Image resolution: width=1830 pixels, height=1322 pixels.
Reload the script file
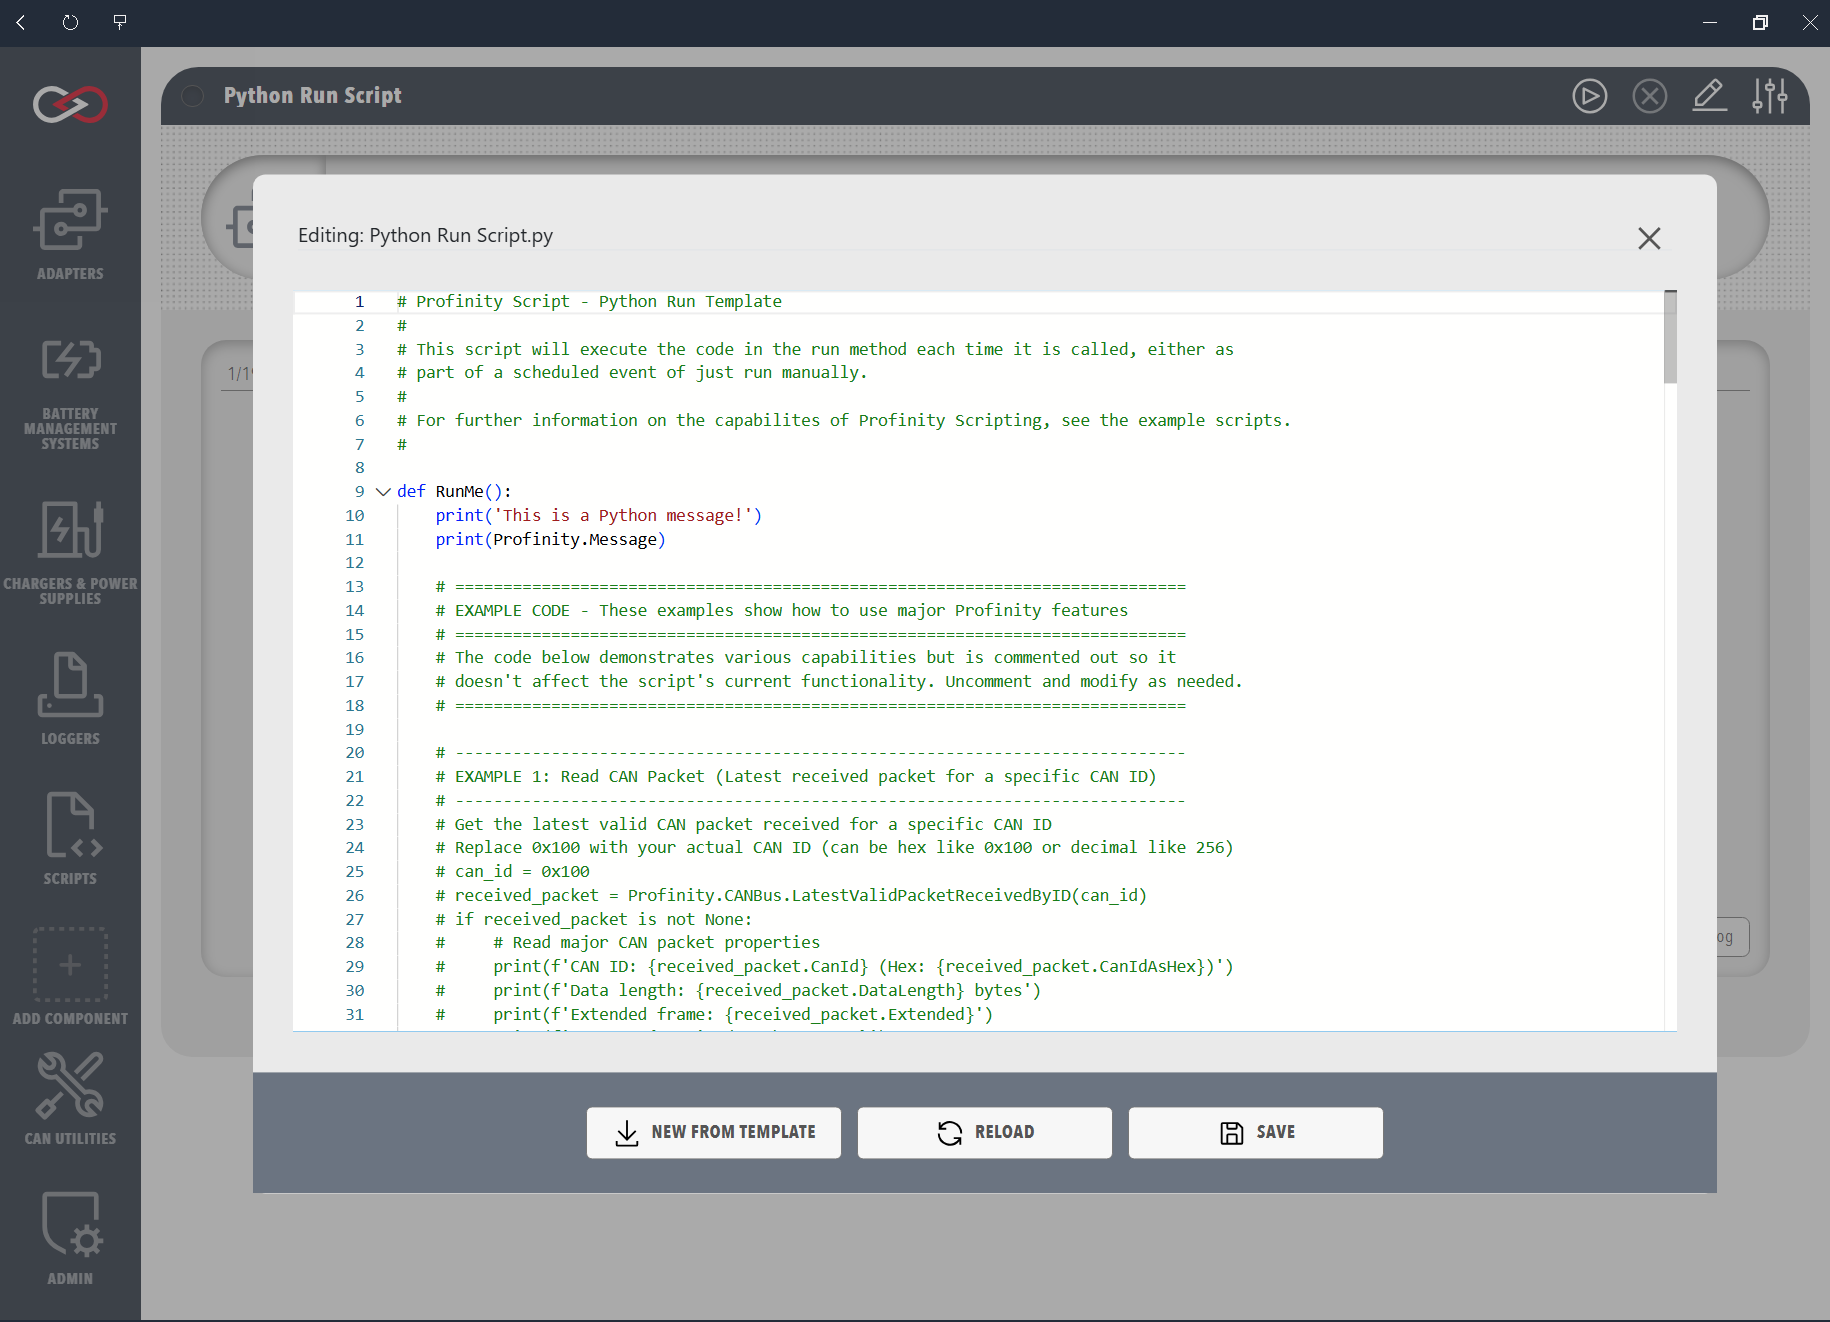point(984,1132)
